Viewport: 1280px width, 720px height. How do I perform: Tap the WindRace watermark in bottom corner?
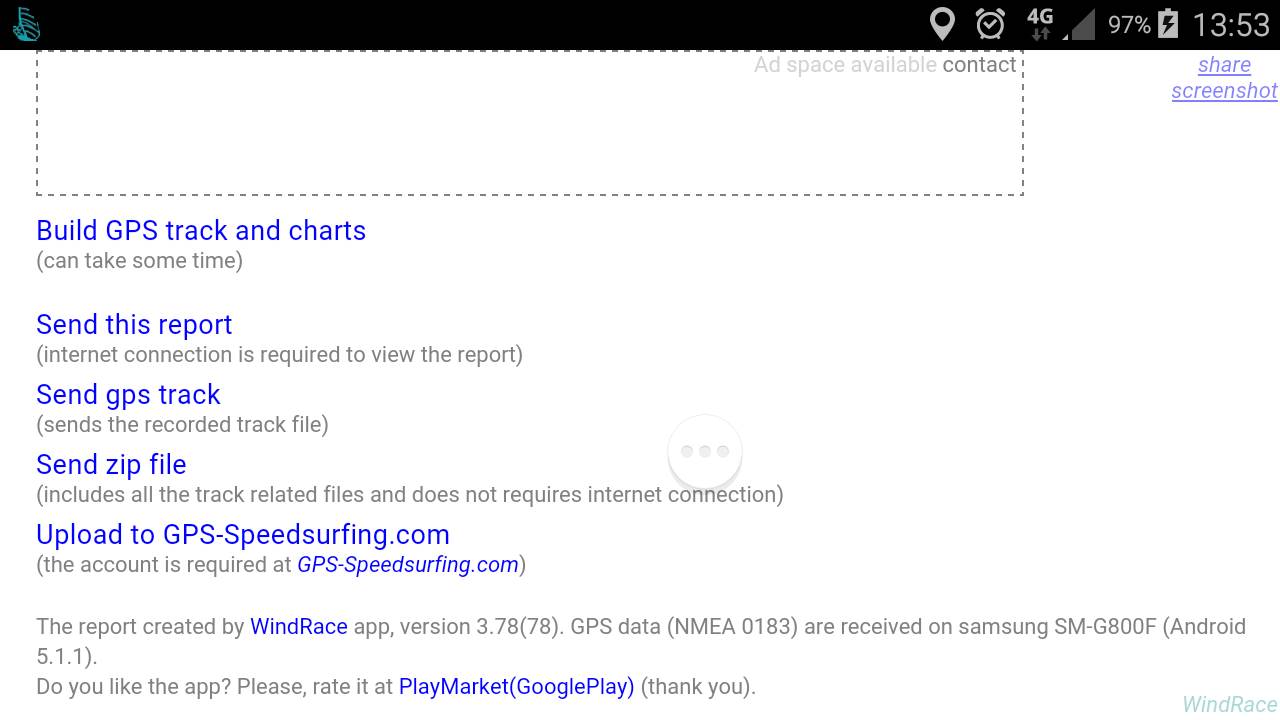click(x=1230, y=705)
